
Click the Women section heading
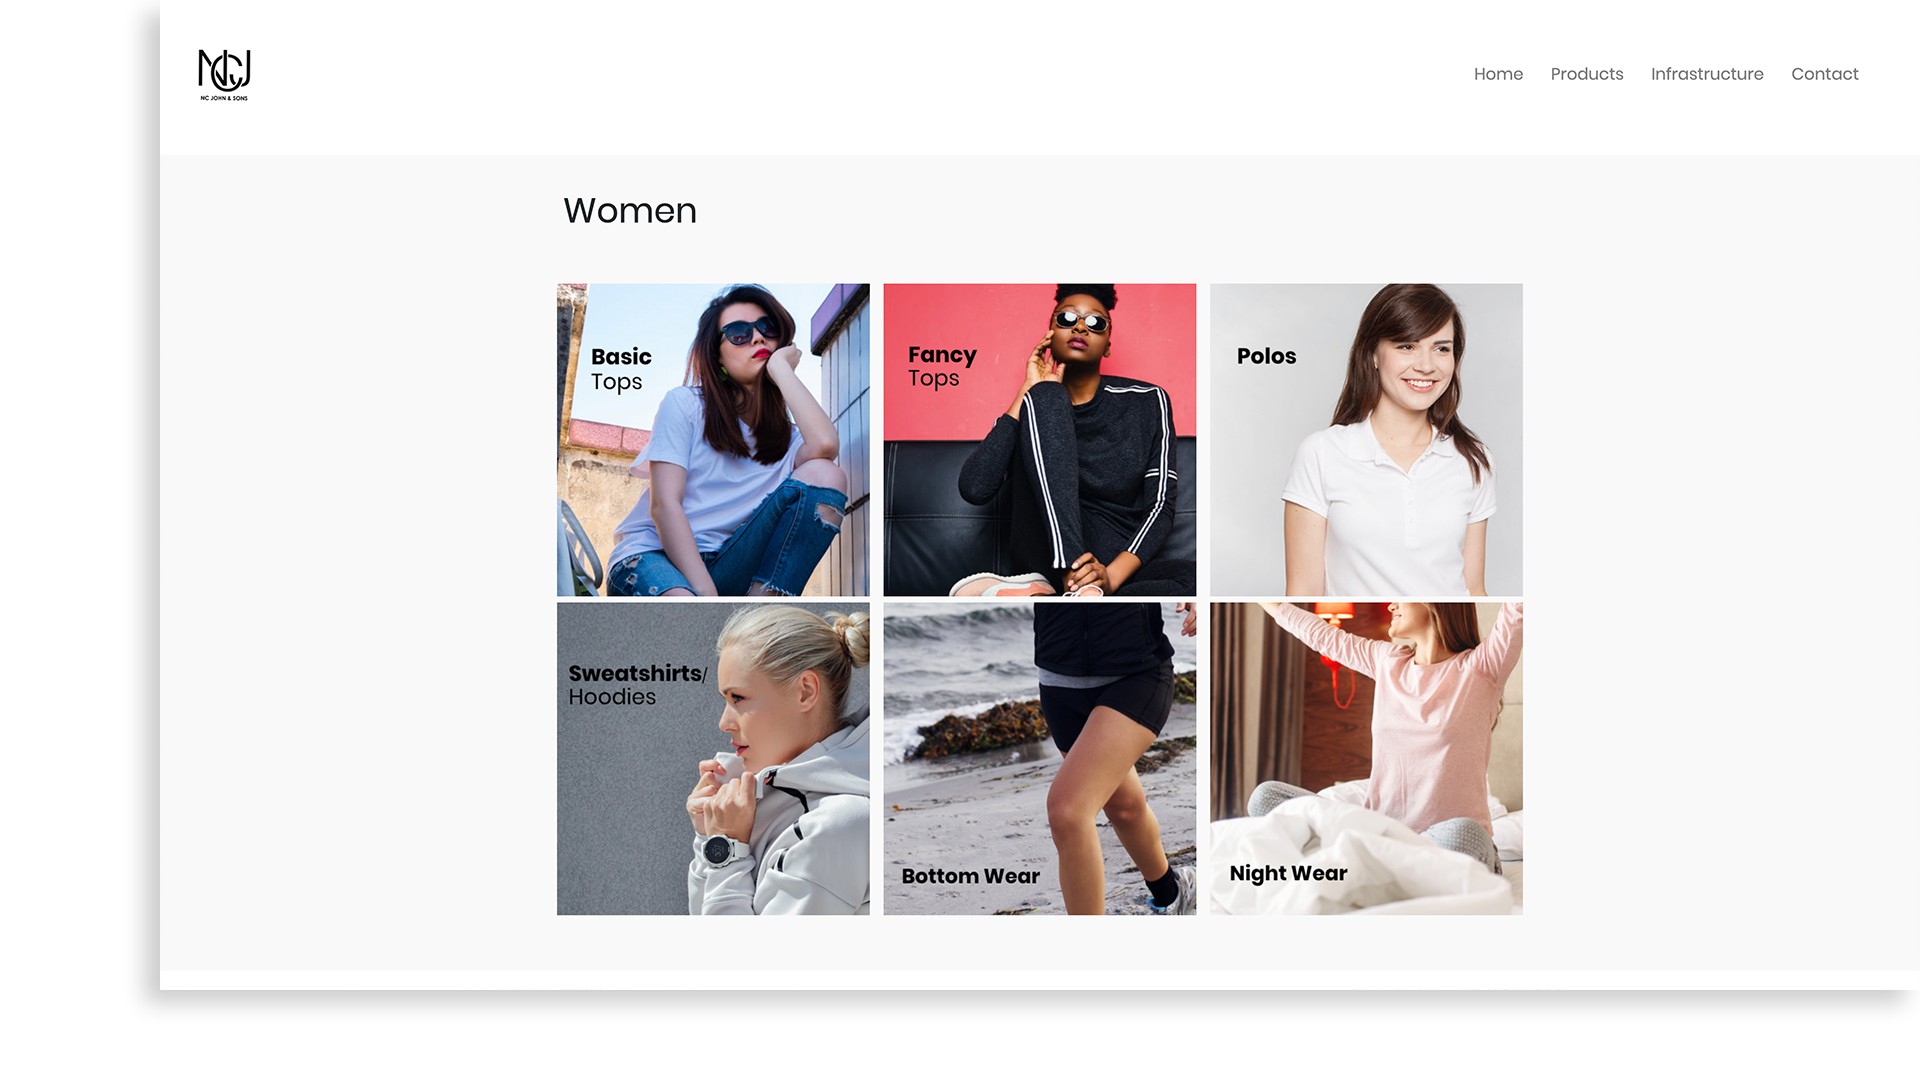coord(630,211)
